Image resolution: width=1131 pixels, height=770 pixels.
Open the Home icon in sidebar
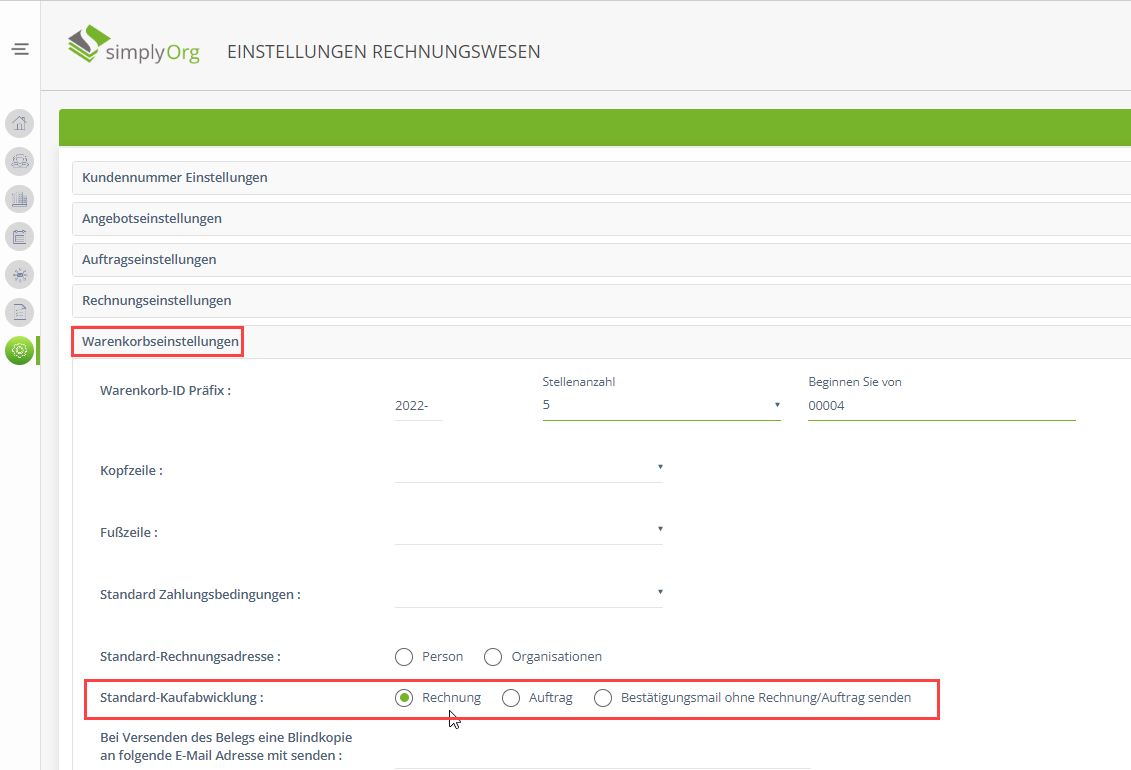pyautogui.click(x=19, y=123)
